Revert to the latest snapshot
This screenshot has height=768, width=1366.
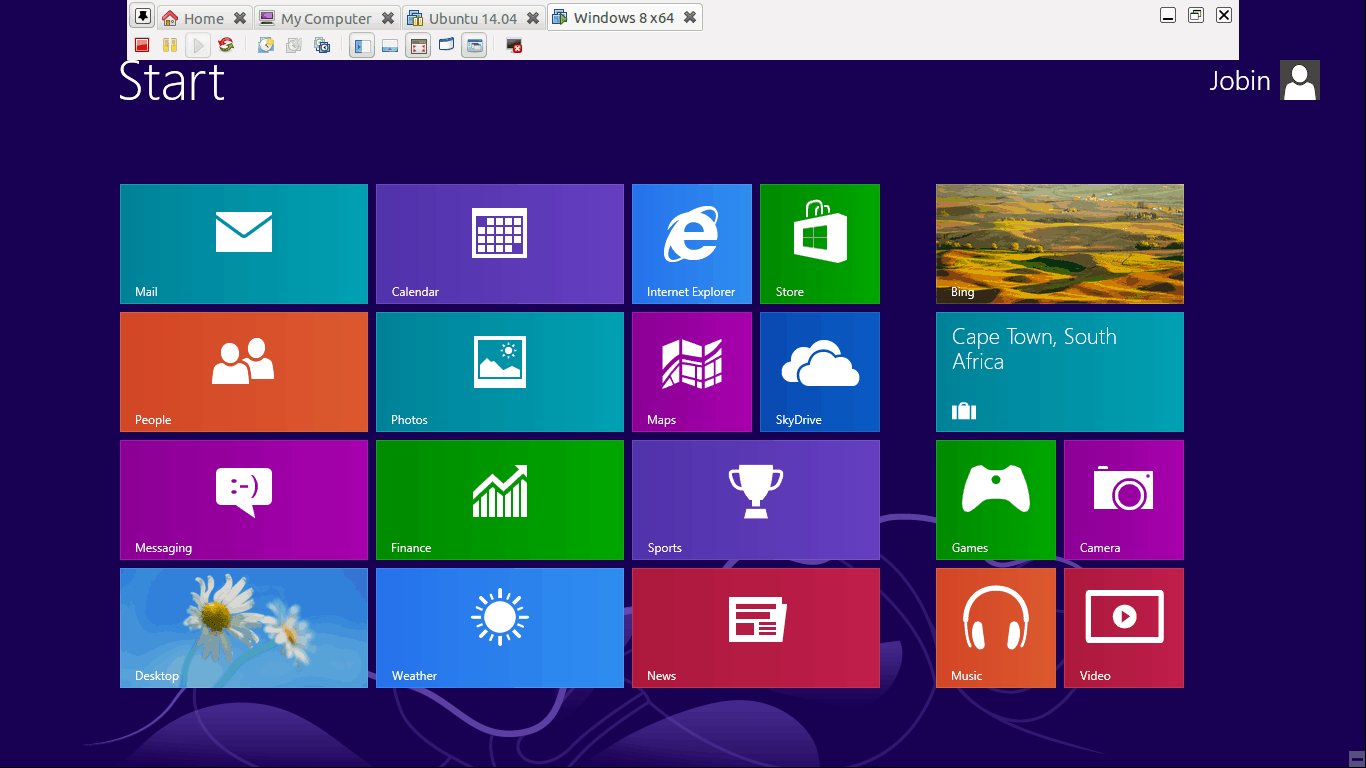coord(293,45)
